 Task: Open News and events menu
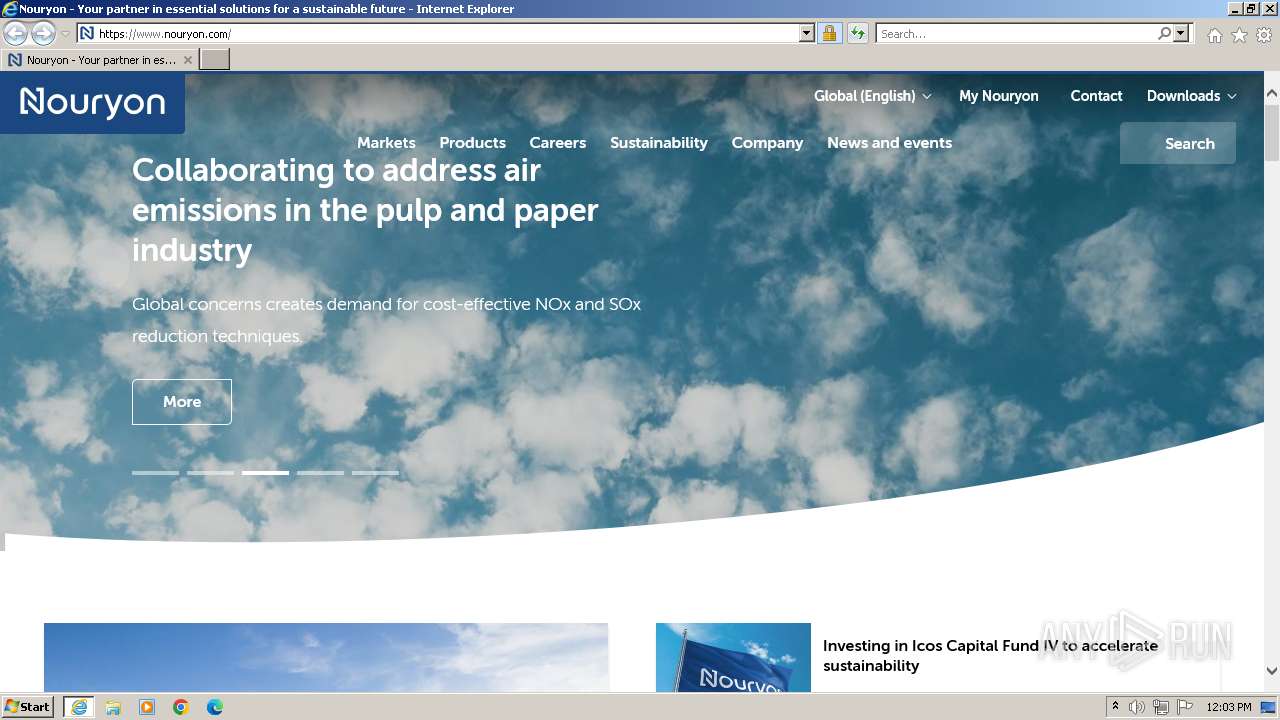[x=889, y=143]
